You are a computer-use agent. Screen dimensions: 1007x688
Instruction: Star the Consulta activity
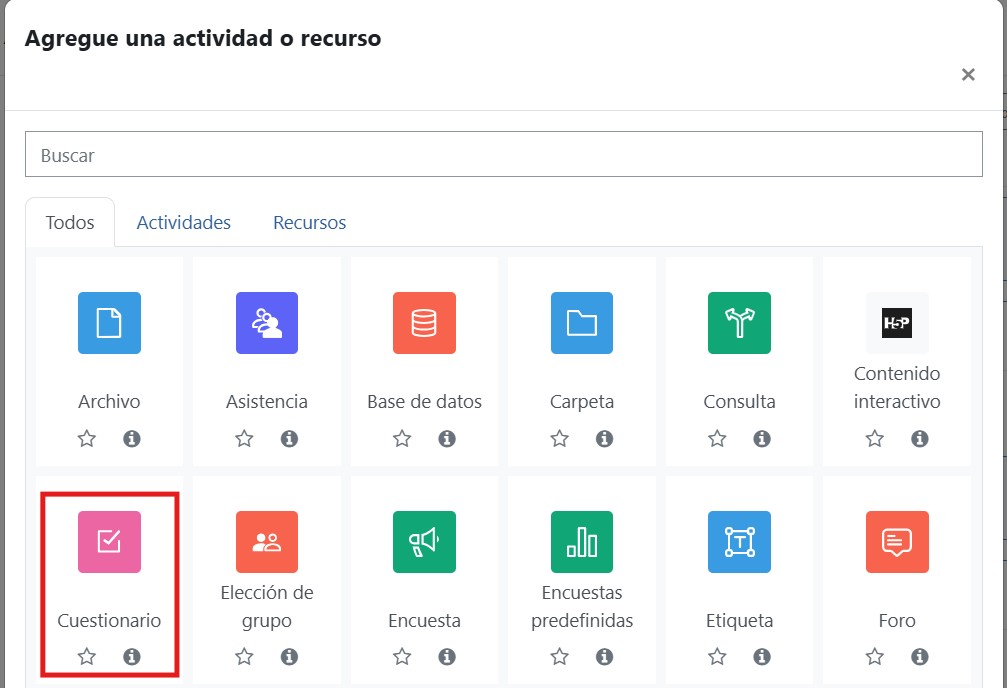[x=717, y=439]
